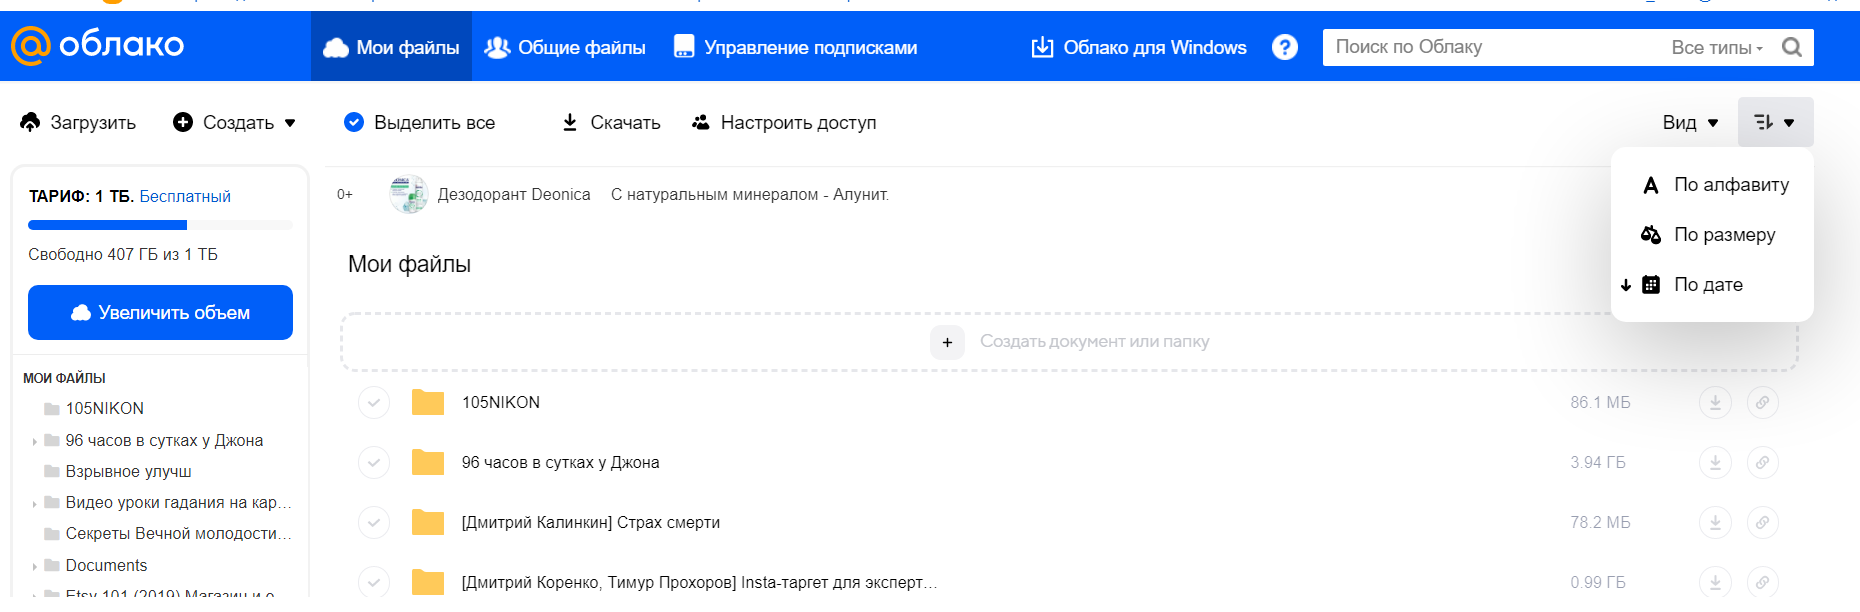Open Управление подписками tab

point(796,47)
